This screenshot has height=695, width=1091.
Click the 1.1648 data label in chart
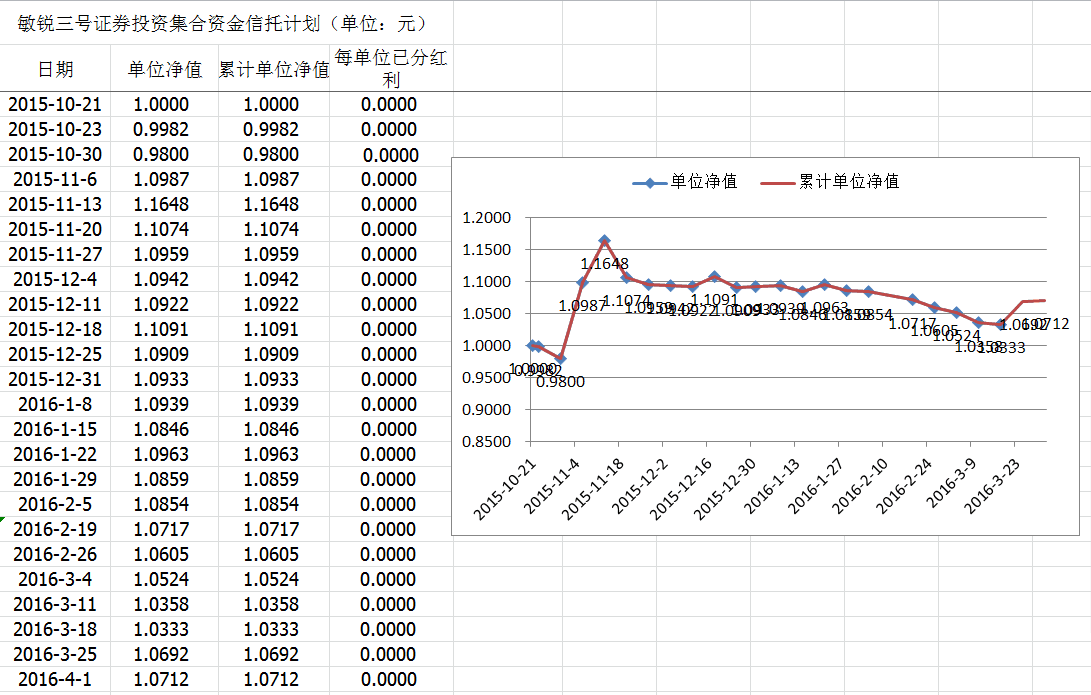(605, 264)
